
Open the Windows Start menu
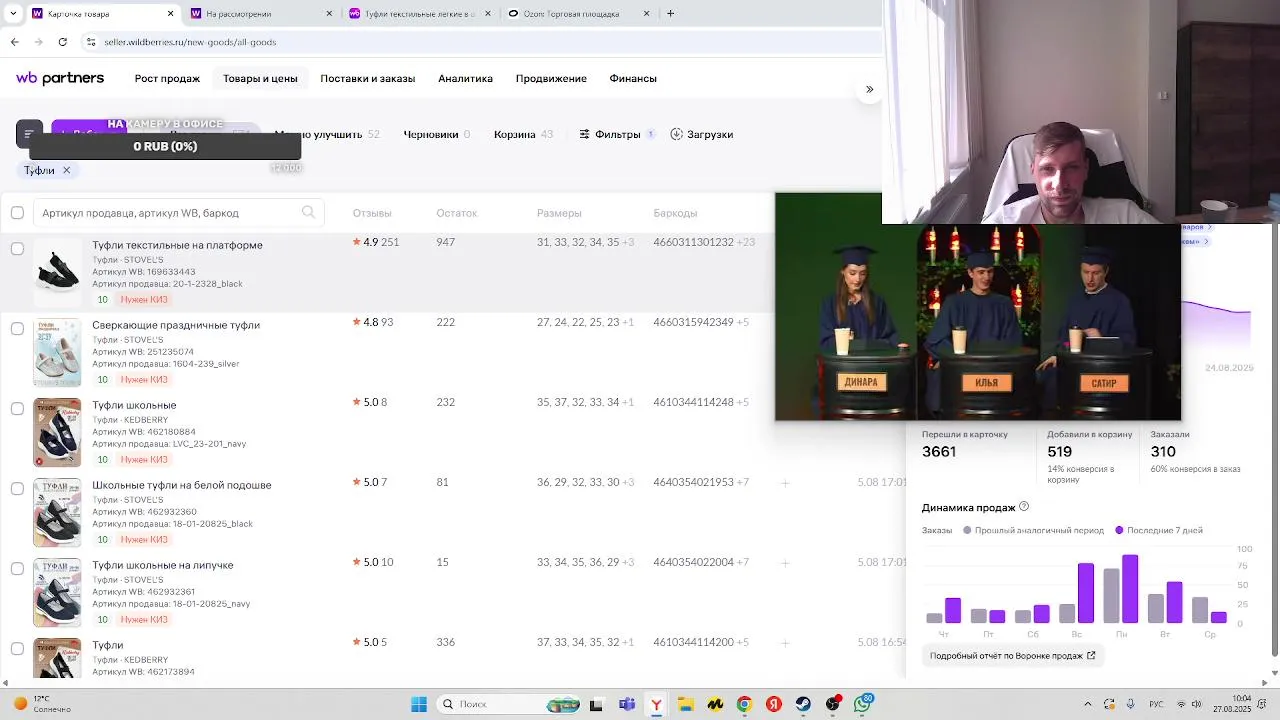coord(419,704)
